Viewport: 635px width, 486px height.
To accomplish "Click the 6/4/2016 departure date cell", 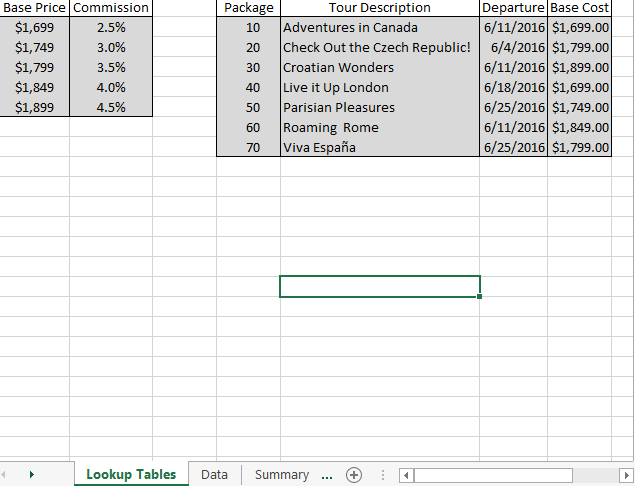I will point(514,47).
